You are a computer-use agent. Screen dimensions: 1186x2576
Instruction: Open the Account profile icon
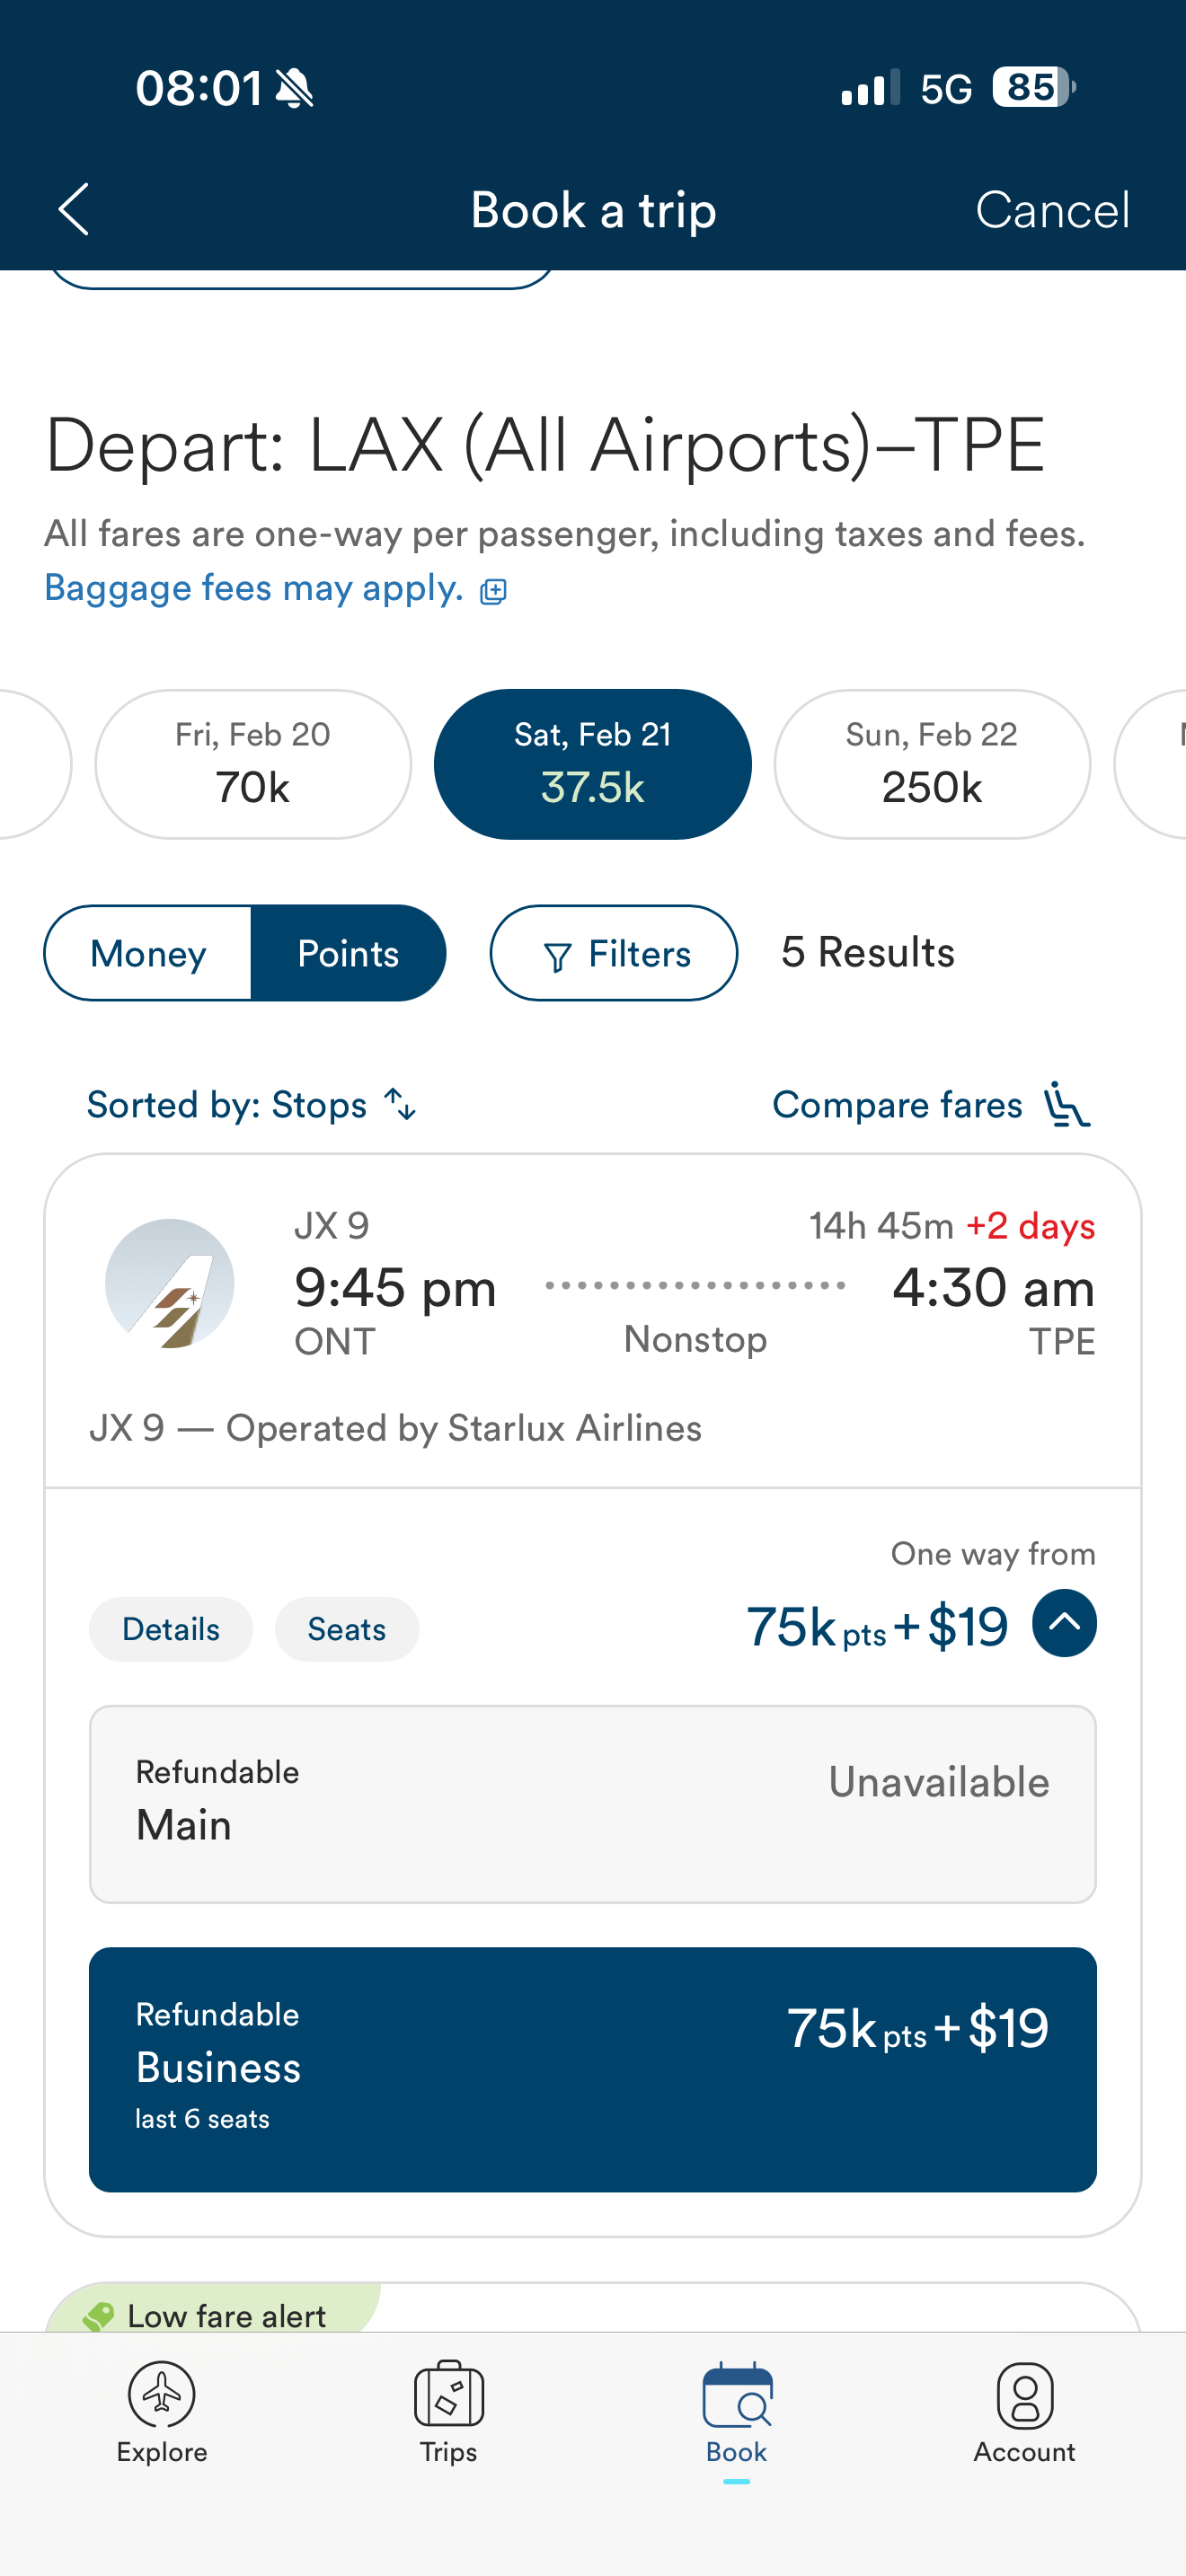tap(1024, 2394)
